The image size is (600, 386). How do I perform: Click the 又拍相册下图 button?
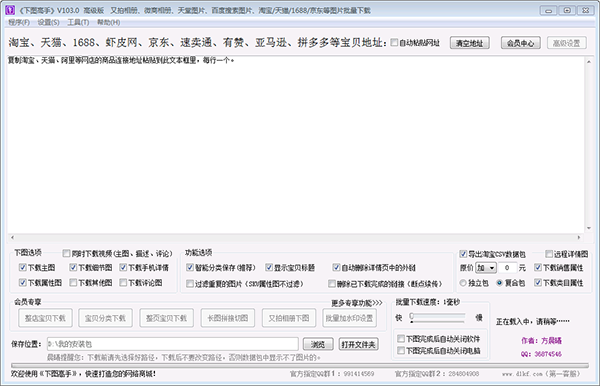pyautogui.click(x=289, y=318)
